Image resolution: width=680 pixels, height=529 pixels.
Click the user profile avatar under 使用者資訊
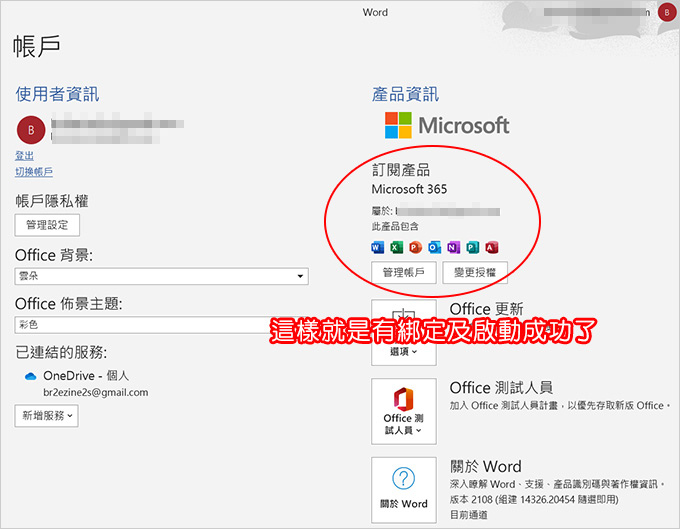tap(31, 130)
